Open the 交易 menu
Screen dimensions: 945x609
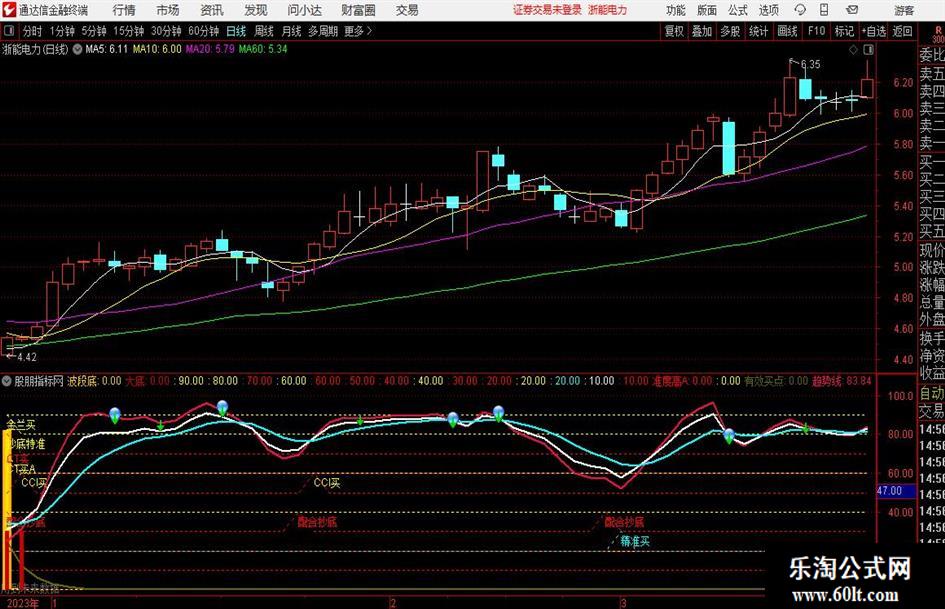(x=407, y=10)
